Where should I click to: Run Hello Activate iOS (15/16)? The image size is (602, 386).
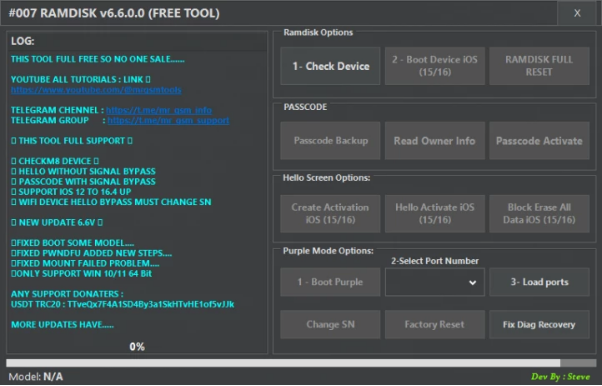pyautogui.click(x=435, y=214)
